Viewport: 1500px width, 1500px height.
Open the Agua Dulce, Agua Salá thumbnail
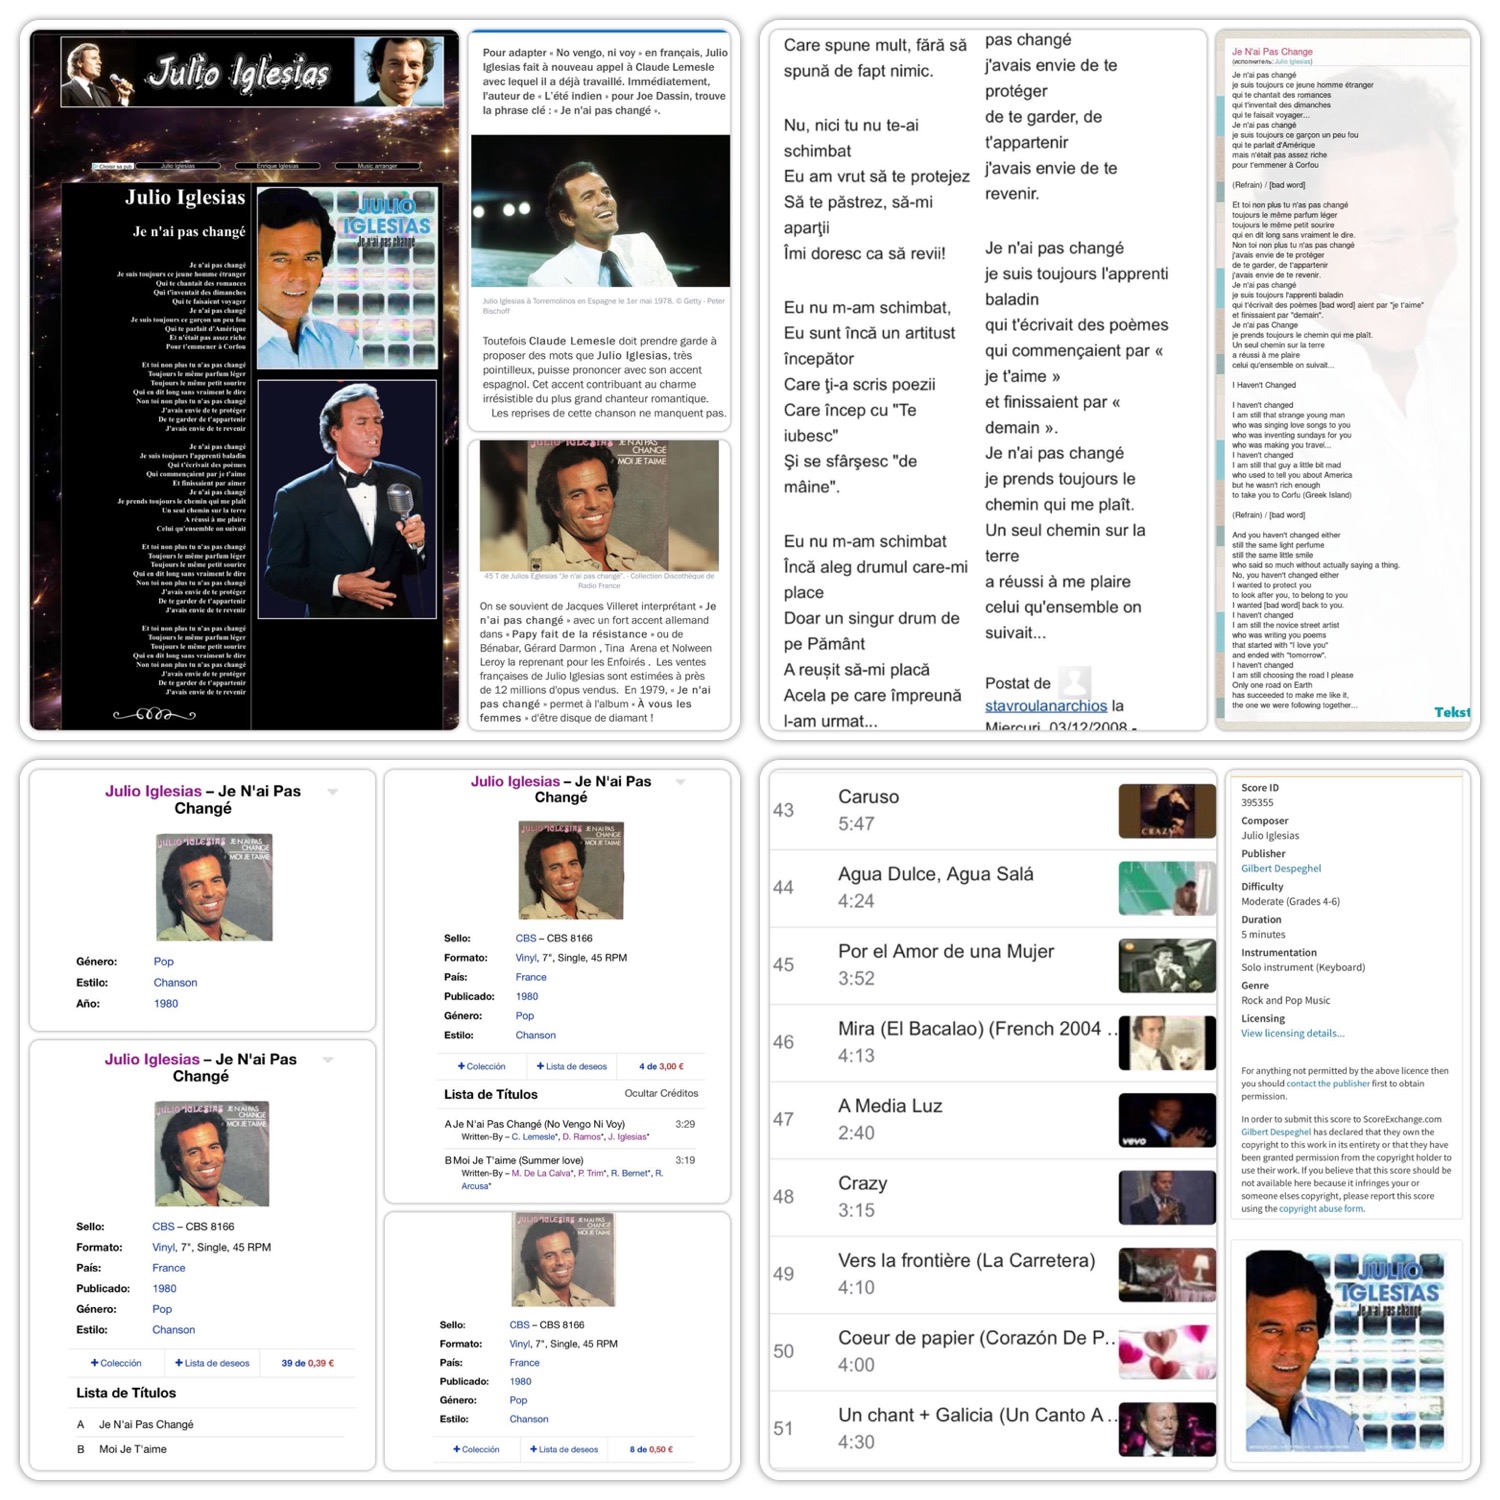click(x=1166, y=888)
